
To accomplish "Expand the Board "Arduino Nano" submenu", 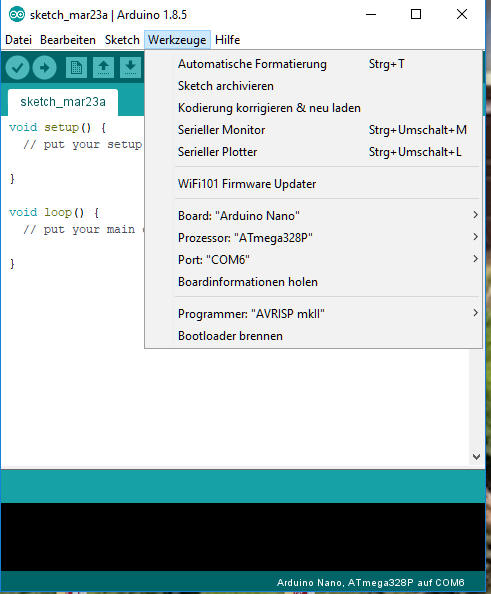I will (x=313, y=216).
